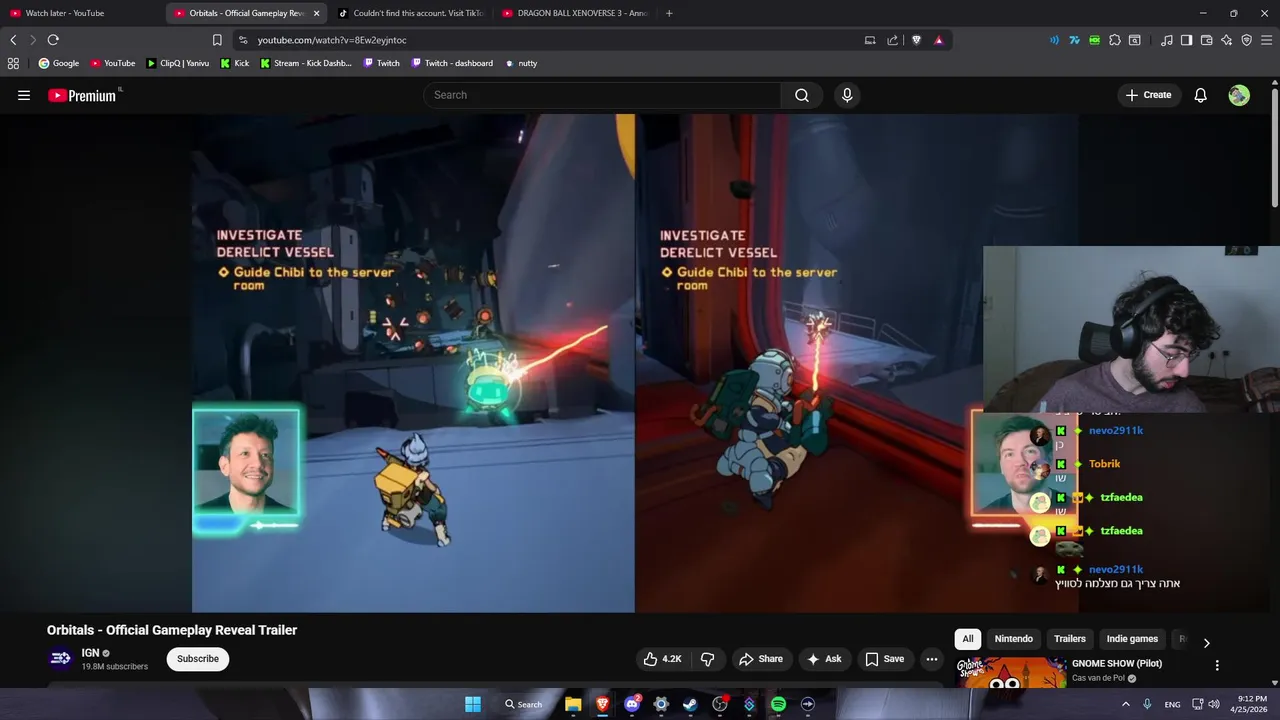Start voice search with the microphone
Viewport: 1280px width, 720px height.
(x=847, y=95)
